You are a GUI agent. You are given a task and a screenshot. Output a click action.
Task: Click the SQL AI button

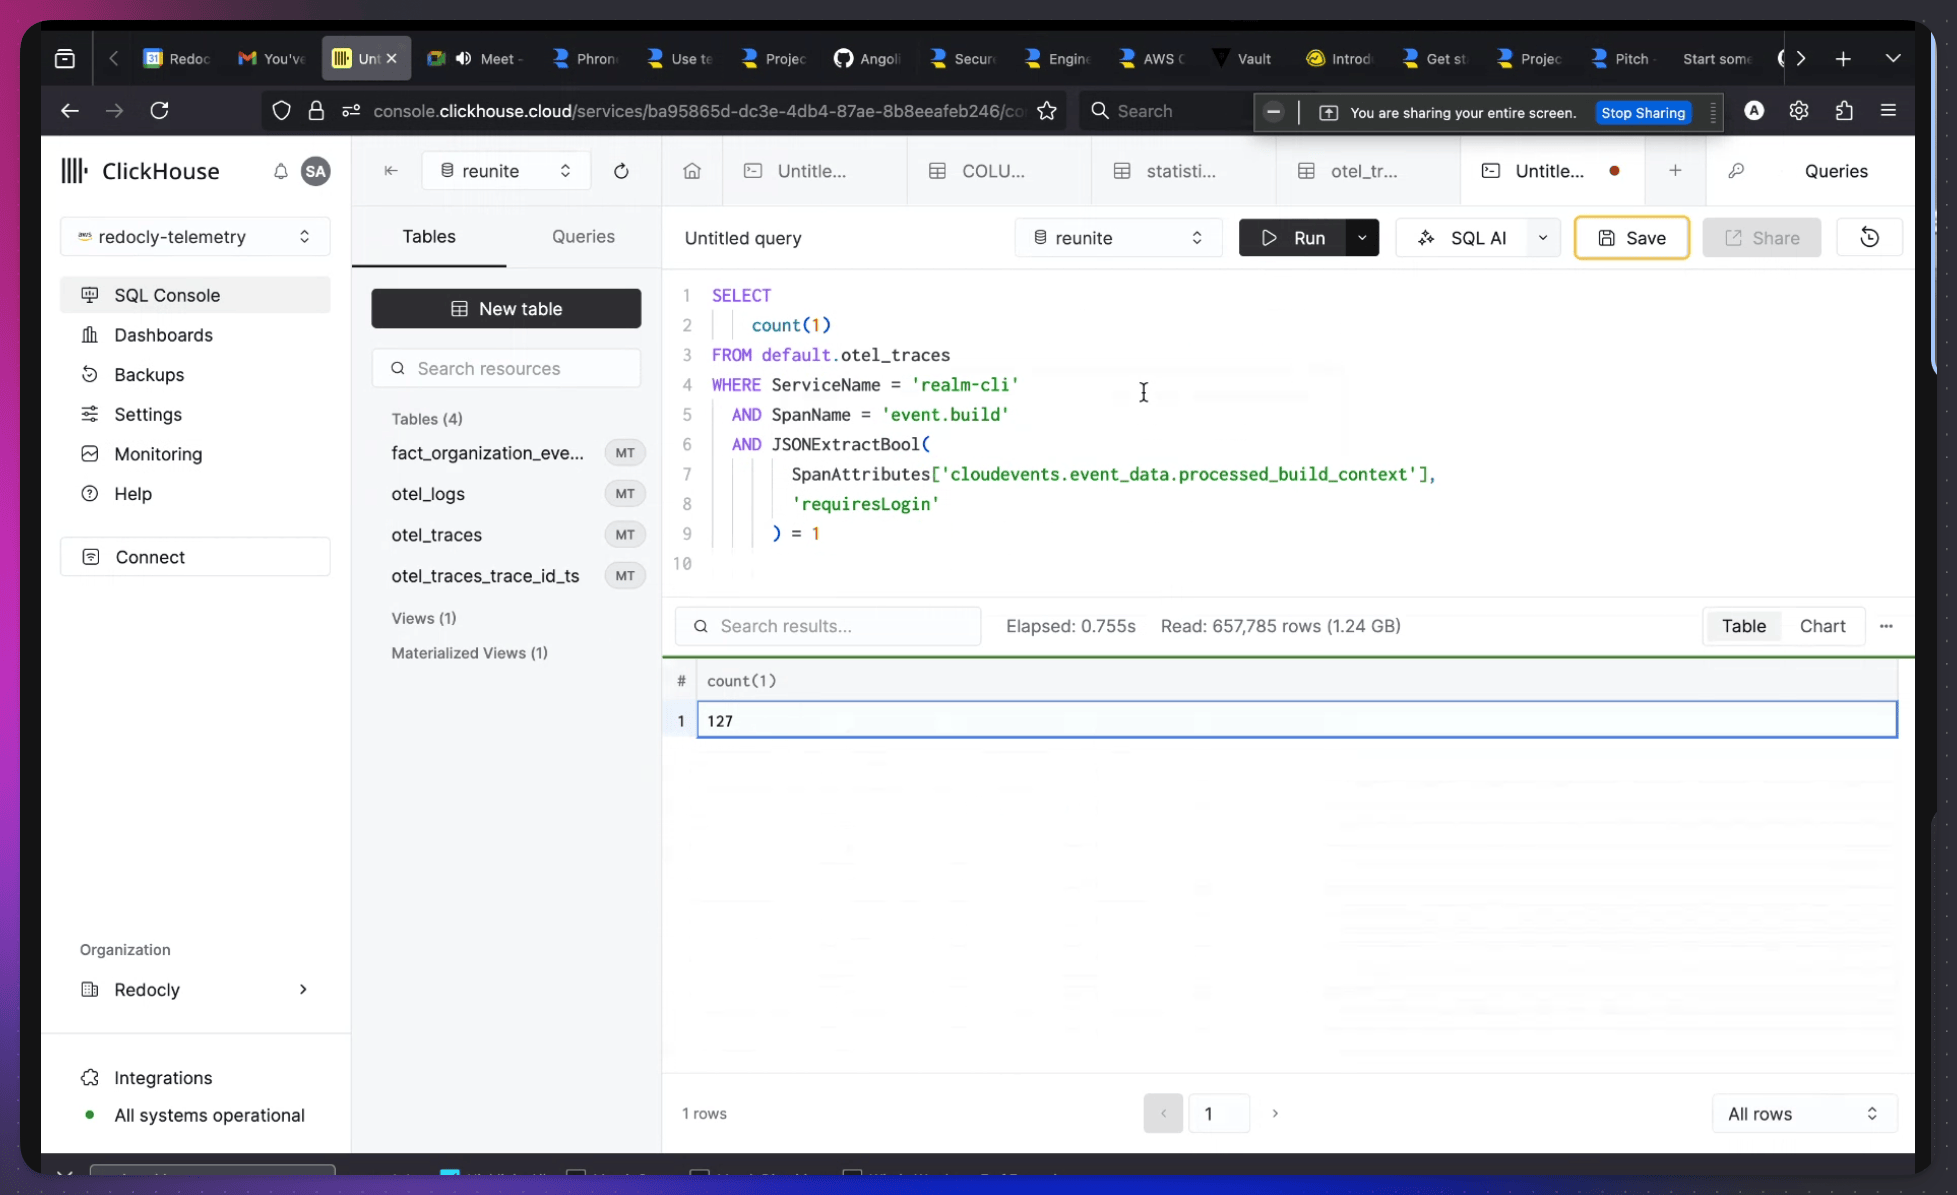[1462, 238]
